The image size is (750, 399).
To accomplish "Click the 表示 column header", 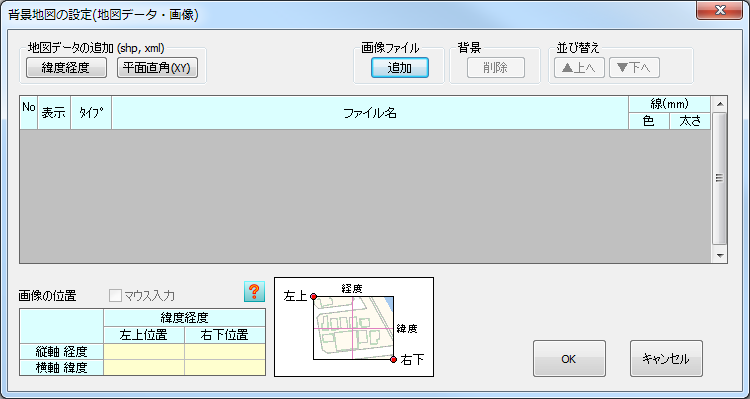I will (54, 113).
